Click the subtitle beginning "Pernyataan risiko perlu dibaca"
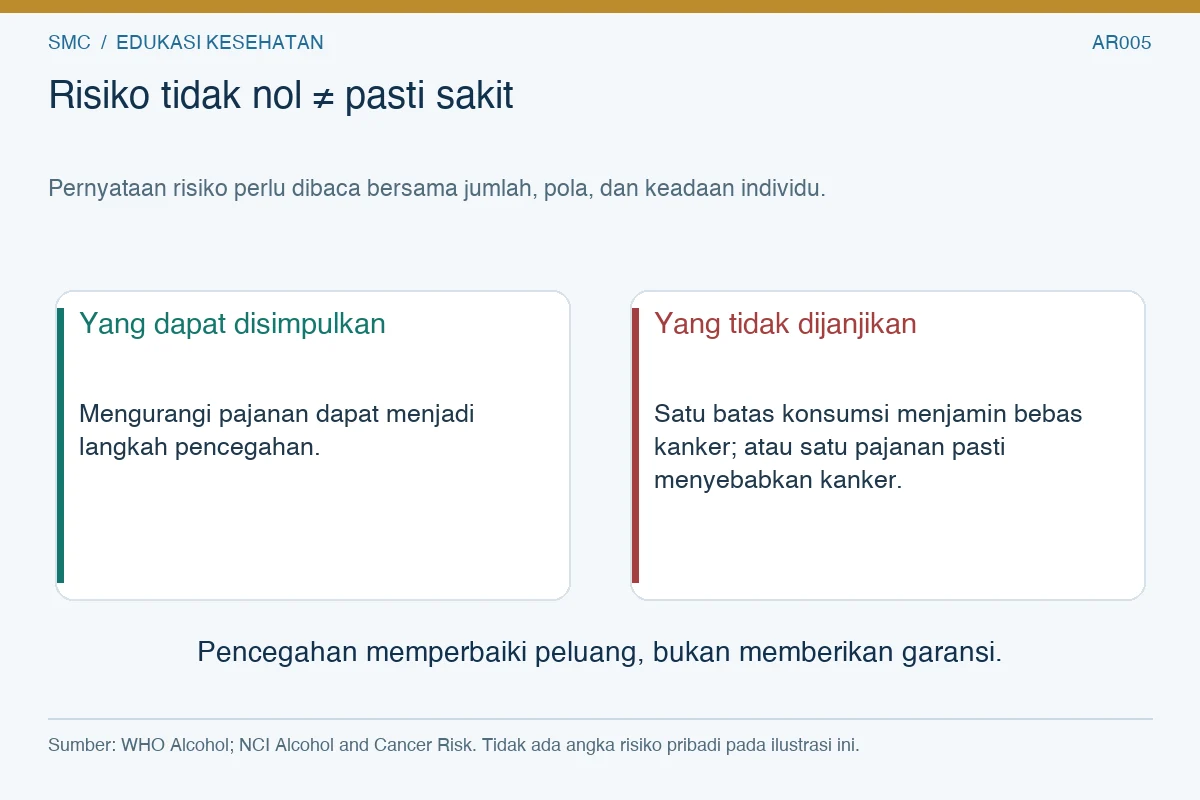The width and height of the screenshot is (1200, 800). (437, 188)
